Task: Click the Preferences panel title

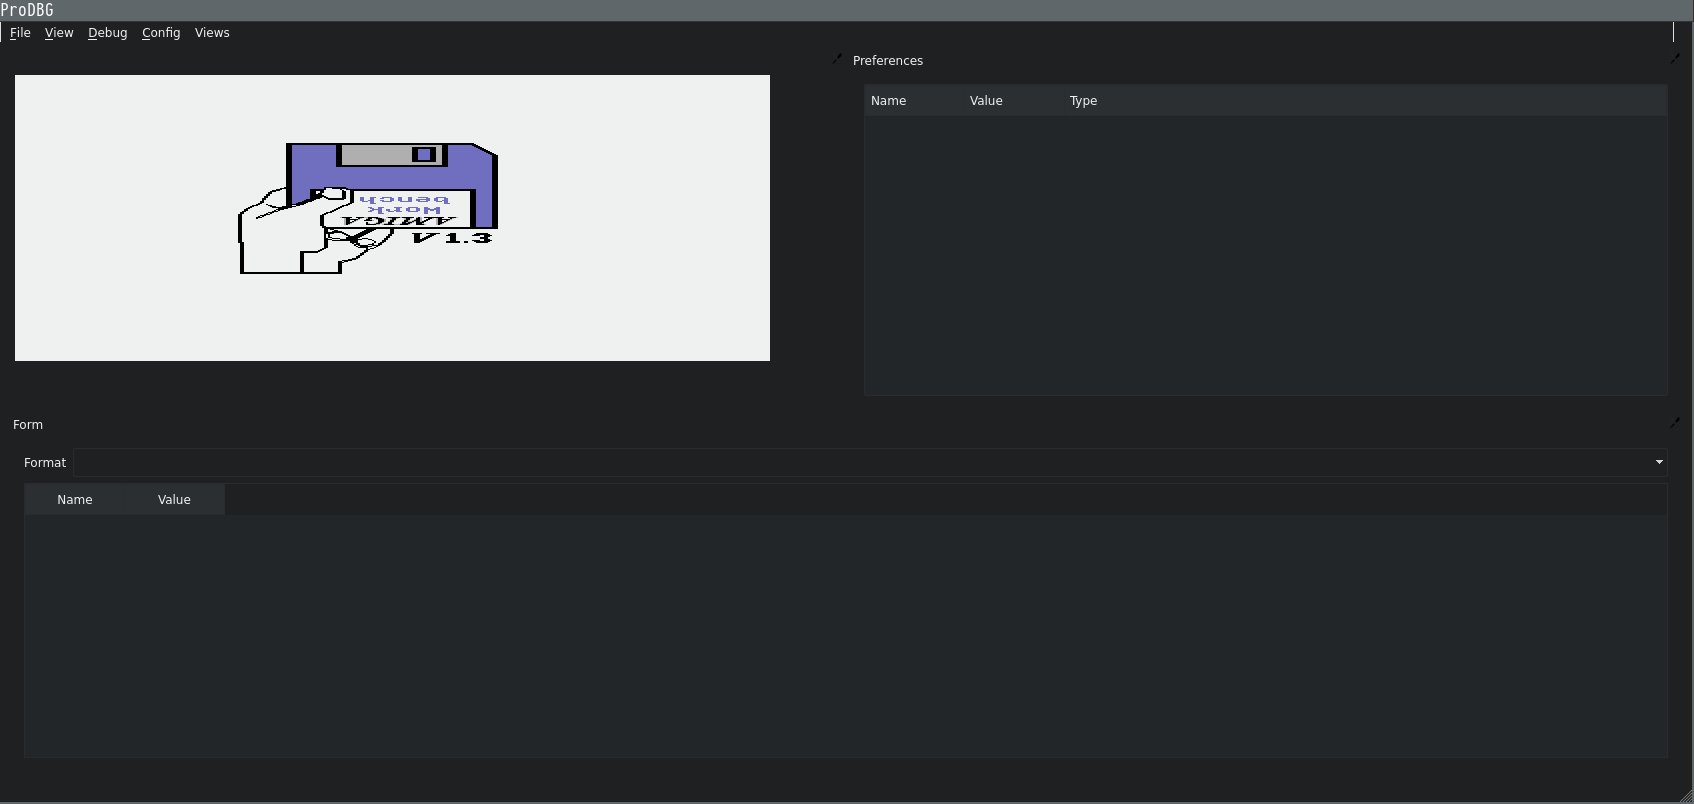Action: click(888, 61)
